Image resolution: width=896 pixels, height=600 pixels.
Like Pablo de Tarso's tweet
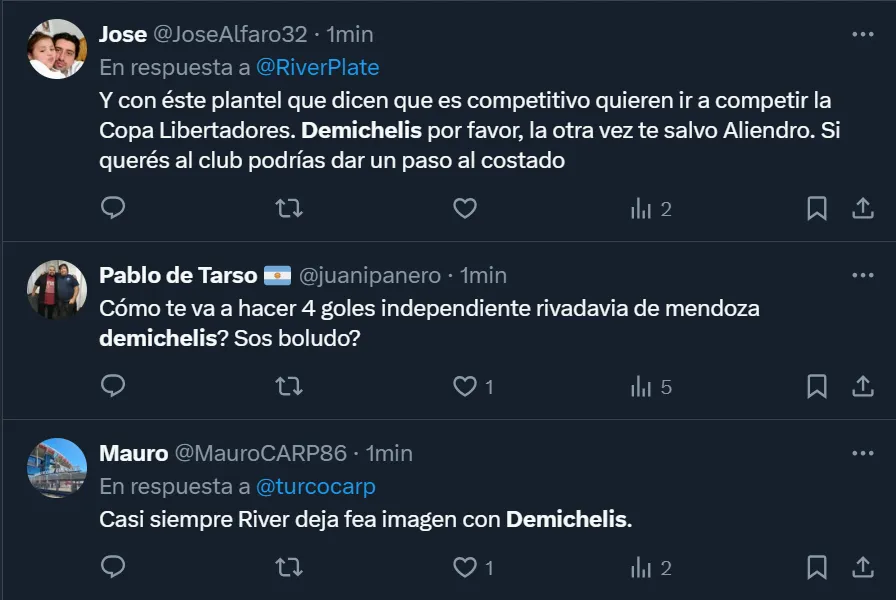[464, 386]
